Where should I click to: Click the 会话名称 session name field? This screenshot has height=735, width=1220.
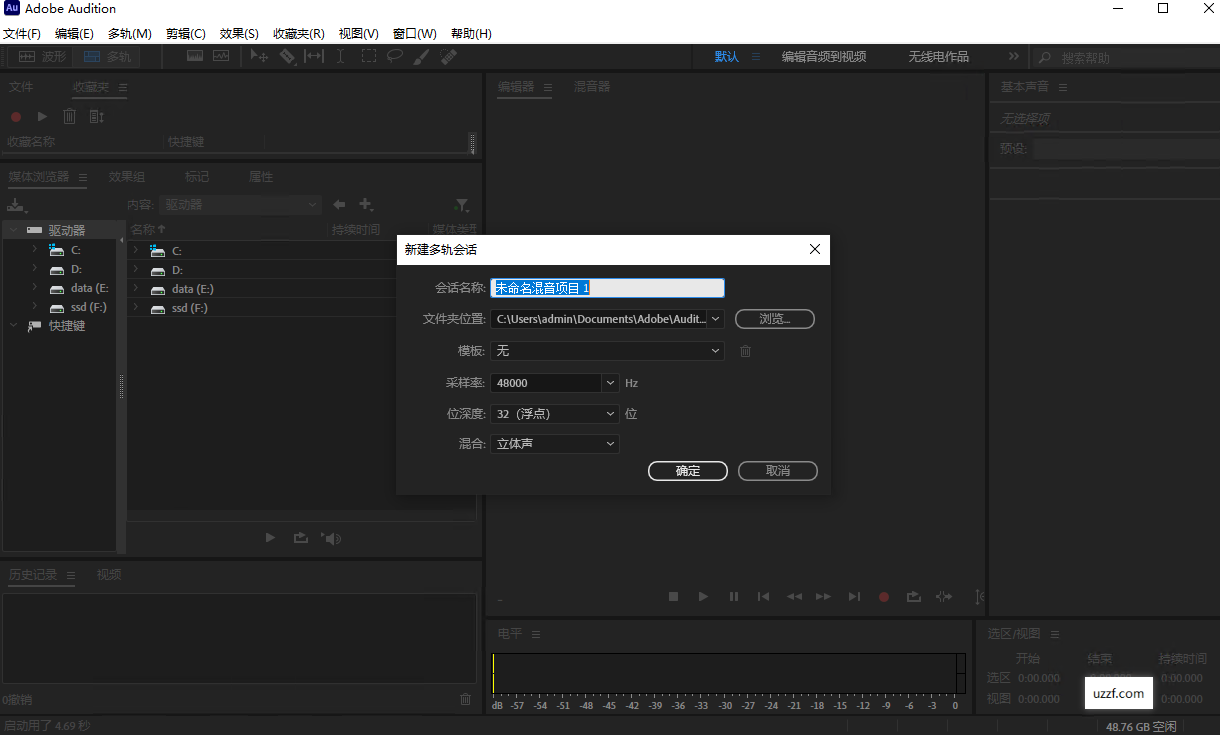click(x=607, y=287)
